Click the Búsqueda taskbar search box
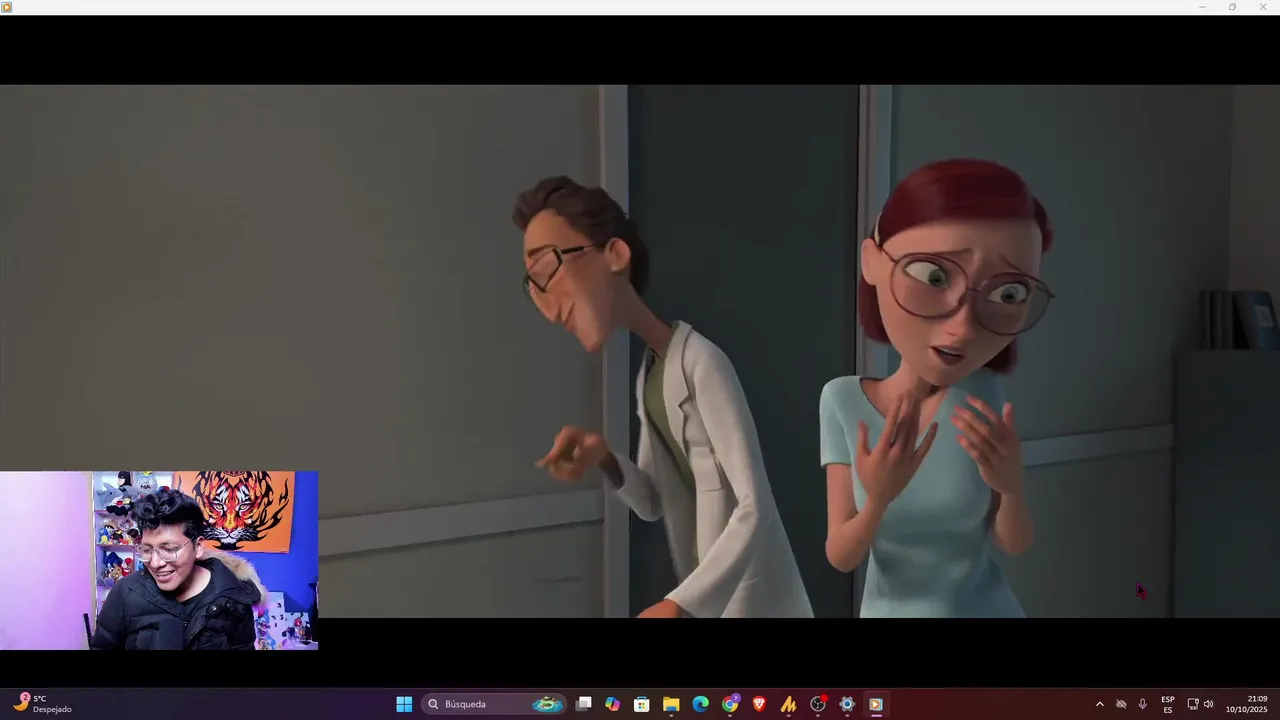 pyautogui.click(x=494, y=704)
